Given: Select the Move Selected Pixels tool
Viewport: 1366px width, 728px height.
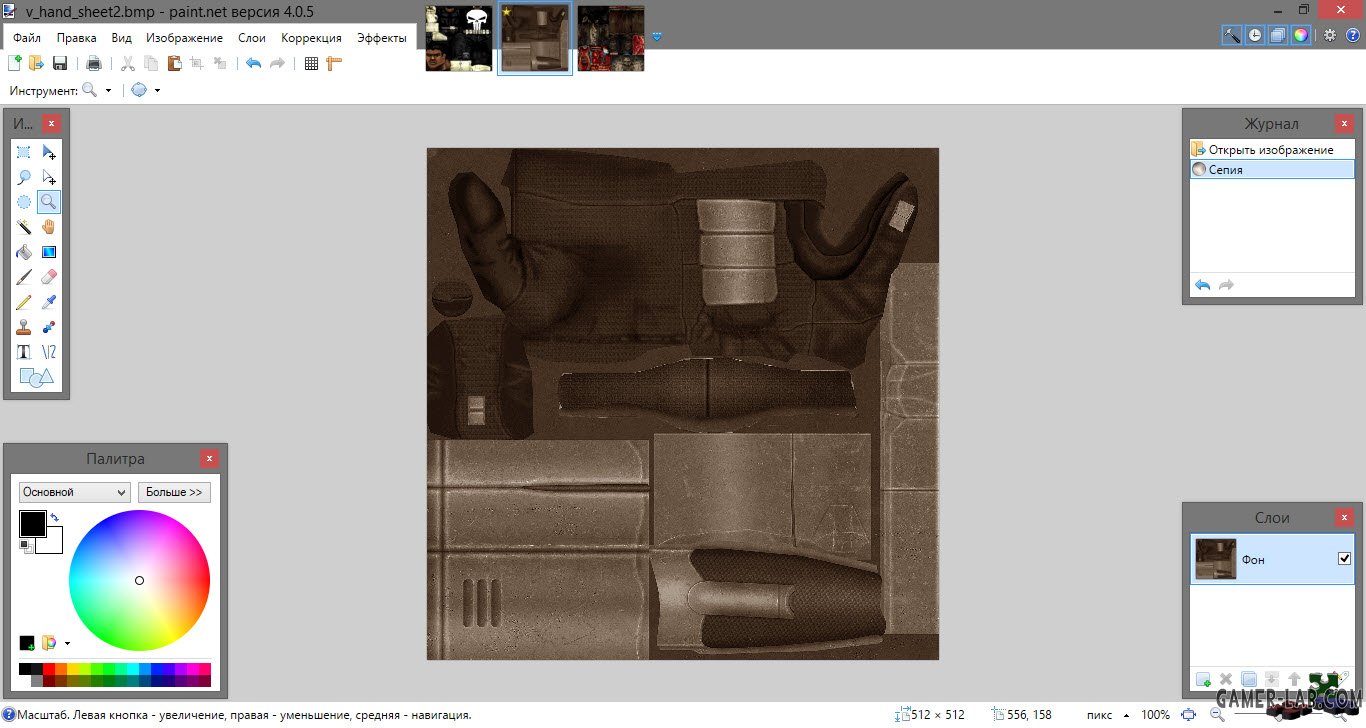Looking at the screenshot, I should pyautogui.click(x=49, y=152).
